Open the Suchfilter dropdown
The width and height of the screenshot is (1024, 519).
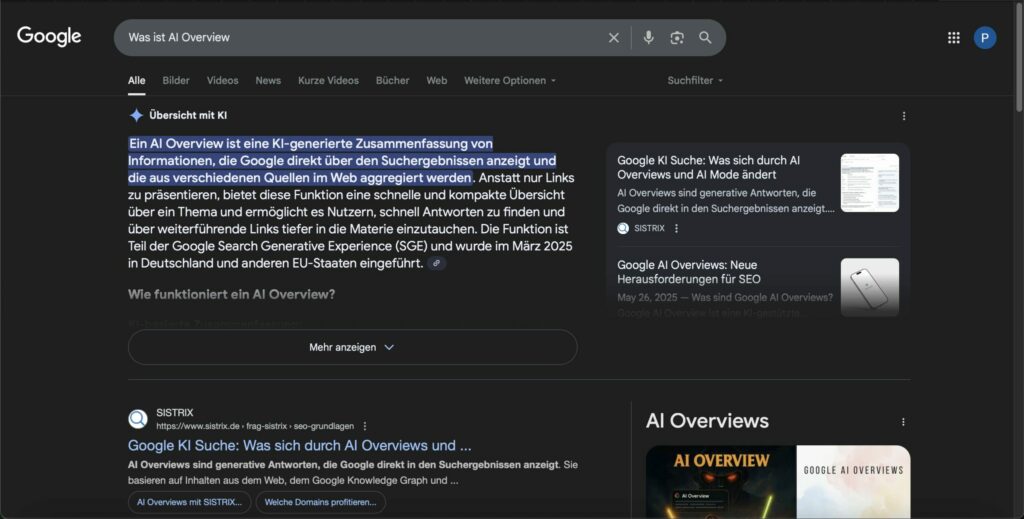pyautogui.click(x=695, y=80)
